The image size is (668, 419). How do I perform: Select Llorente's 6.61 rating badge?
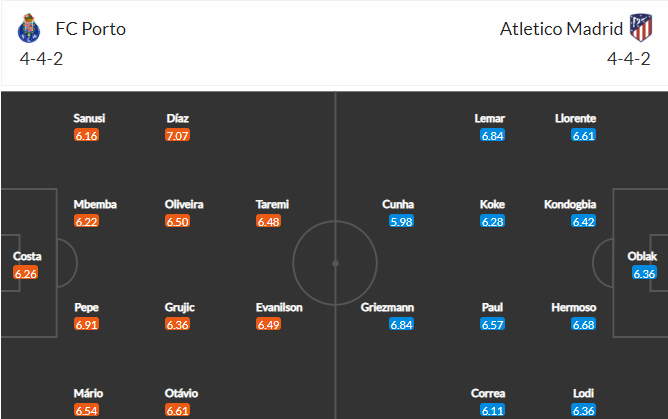[584, 135]
